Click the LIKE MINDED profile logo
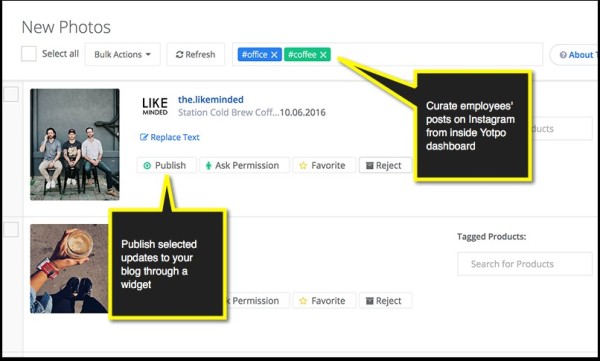 pos(155,106)
